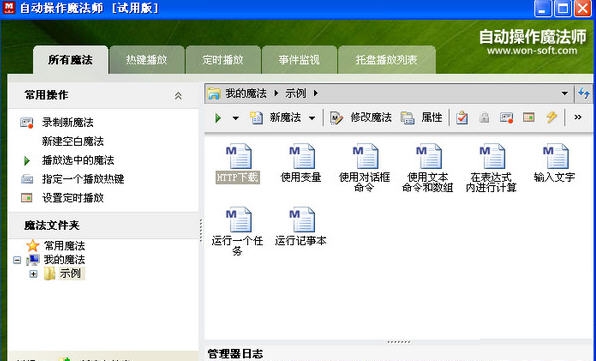Minimize the 自动操作魔法师 window

coord(542,8)
